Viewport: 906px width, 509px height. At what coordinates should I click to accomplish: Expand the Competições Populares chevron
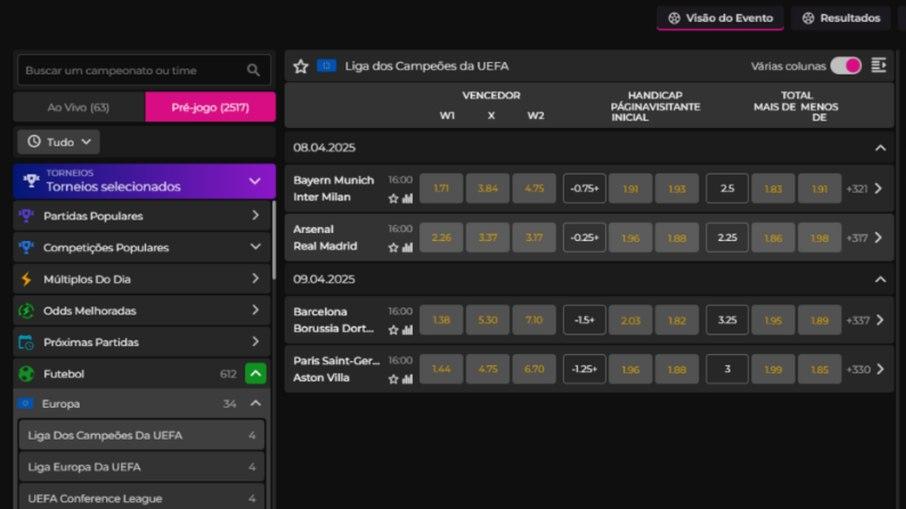pos(255,247)
